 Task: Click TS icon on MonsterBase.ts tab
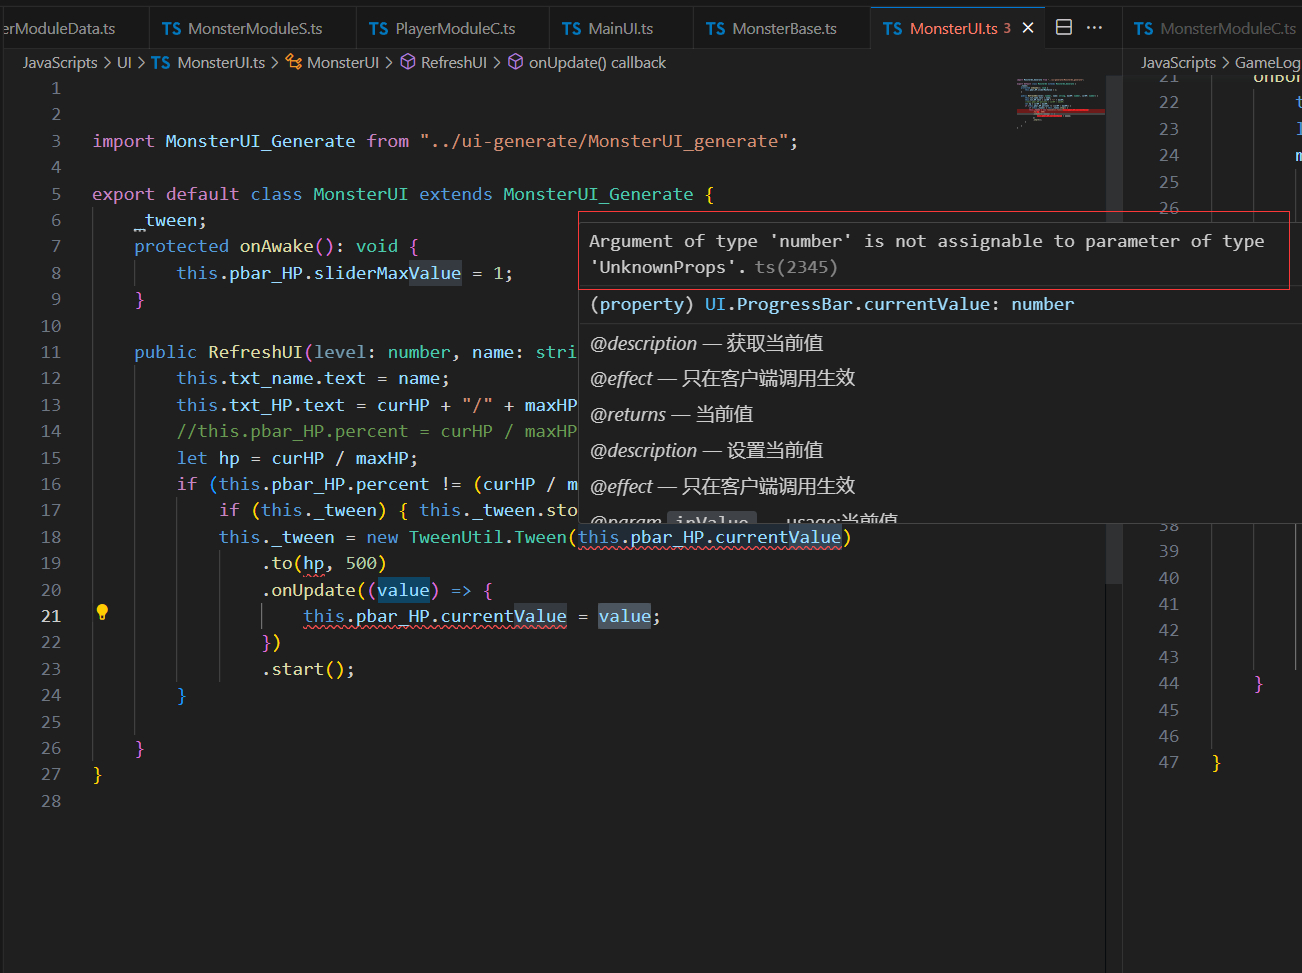coord(716,29)
